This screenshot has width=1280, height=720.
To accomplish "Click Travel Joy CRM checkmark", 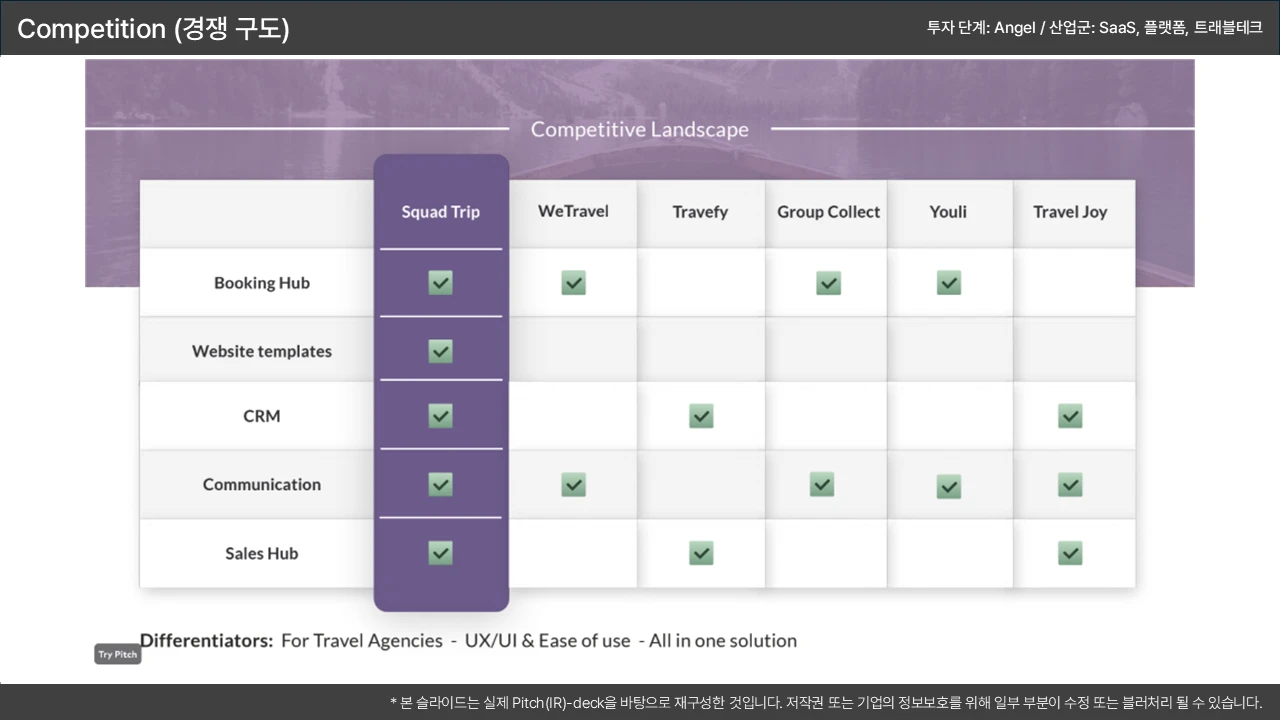I will [1070, 416].
